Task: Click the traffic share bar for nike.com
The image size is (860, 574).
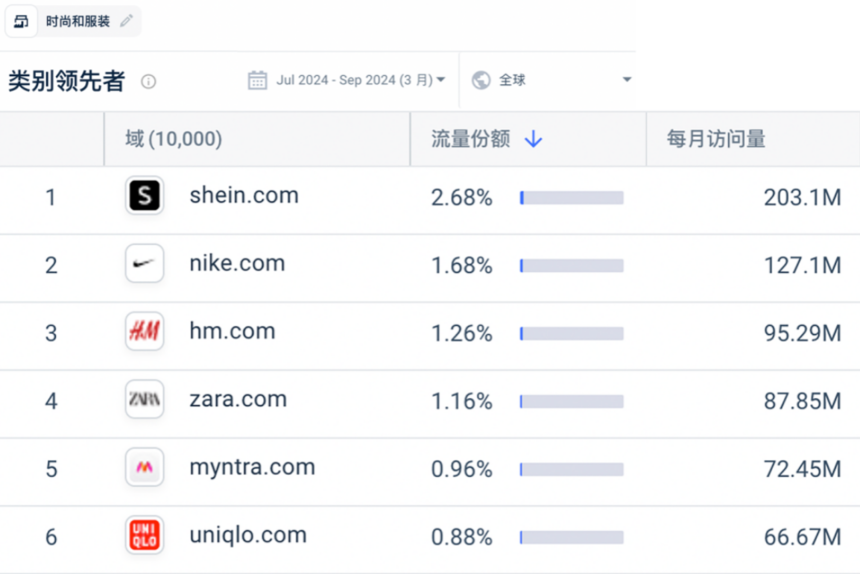Action: point(572,266)
